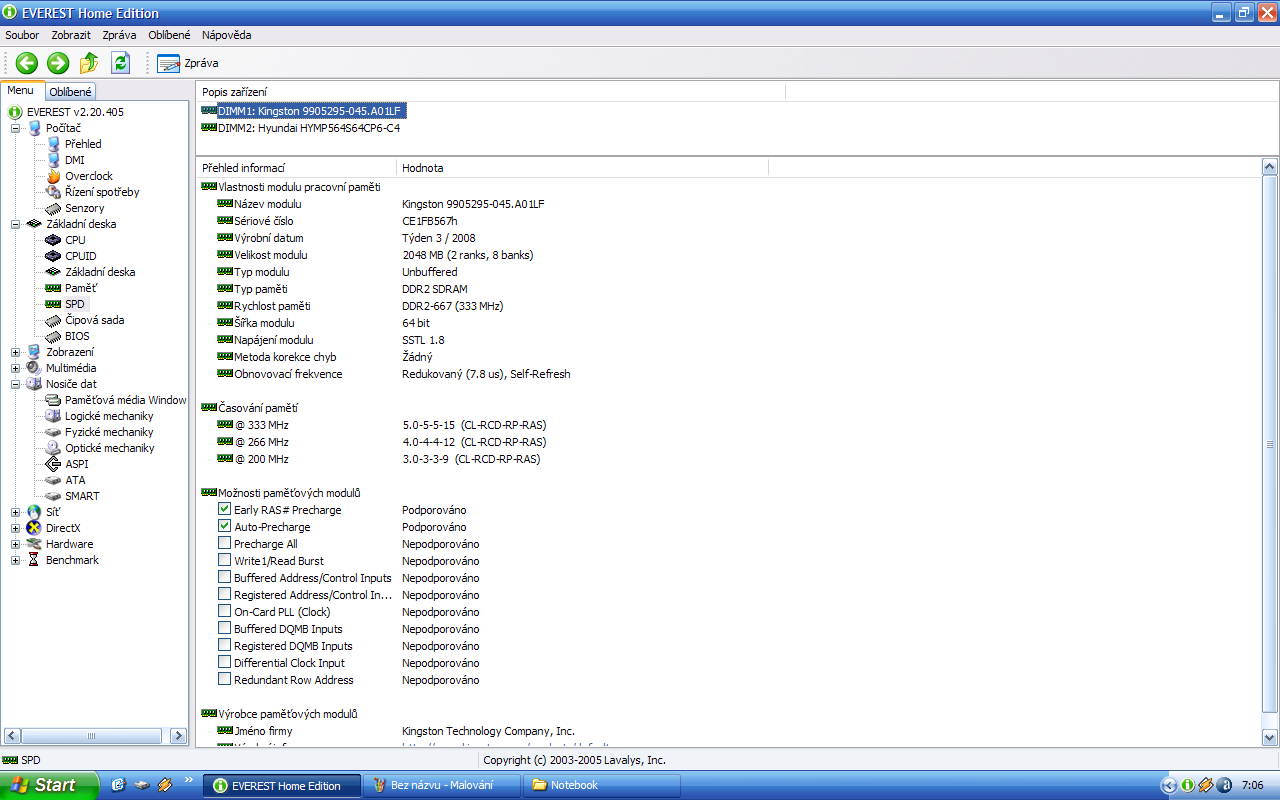This screenshot has height=800, width=1280.
Task: Select the Overclock flame icon
Action: 54,176
